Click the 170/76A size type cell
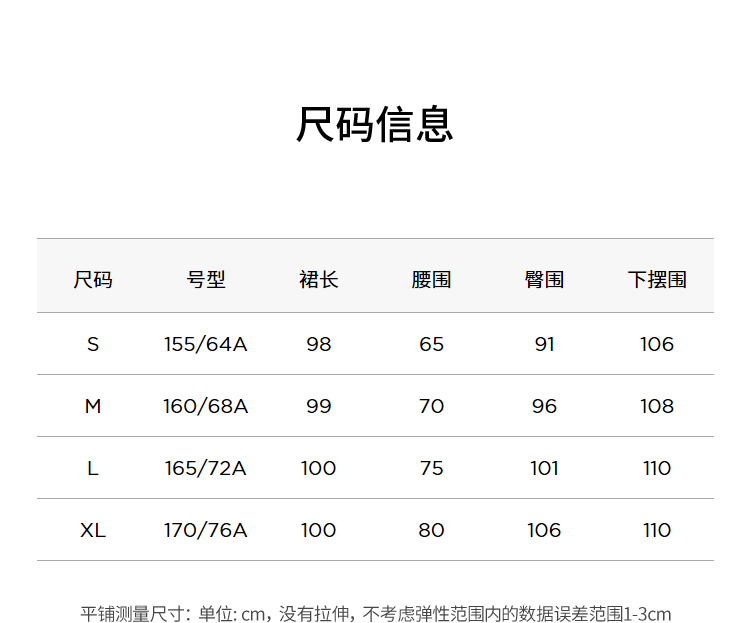The height and width of the screenshot is (623, 750). [206, 530]
